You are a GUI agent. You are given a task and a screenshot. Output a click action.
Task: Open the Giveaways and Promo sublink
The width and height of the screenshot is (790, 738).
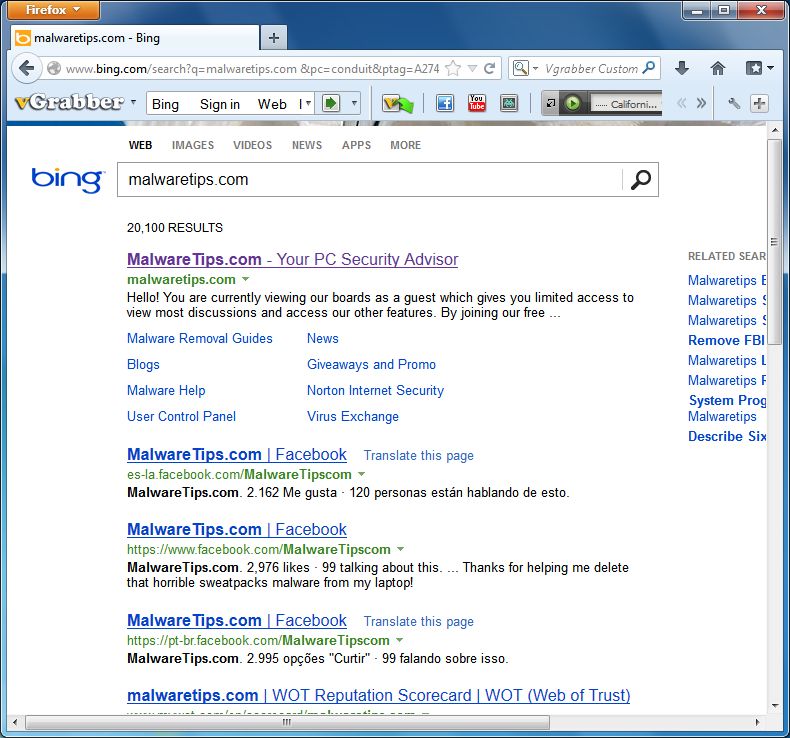click(x=371, y=364)
